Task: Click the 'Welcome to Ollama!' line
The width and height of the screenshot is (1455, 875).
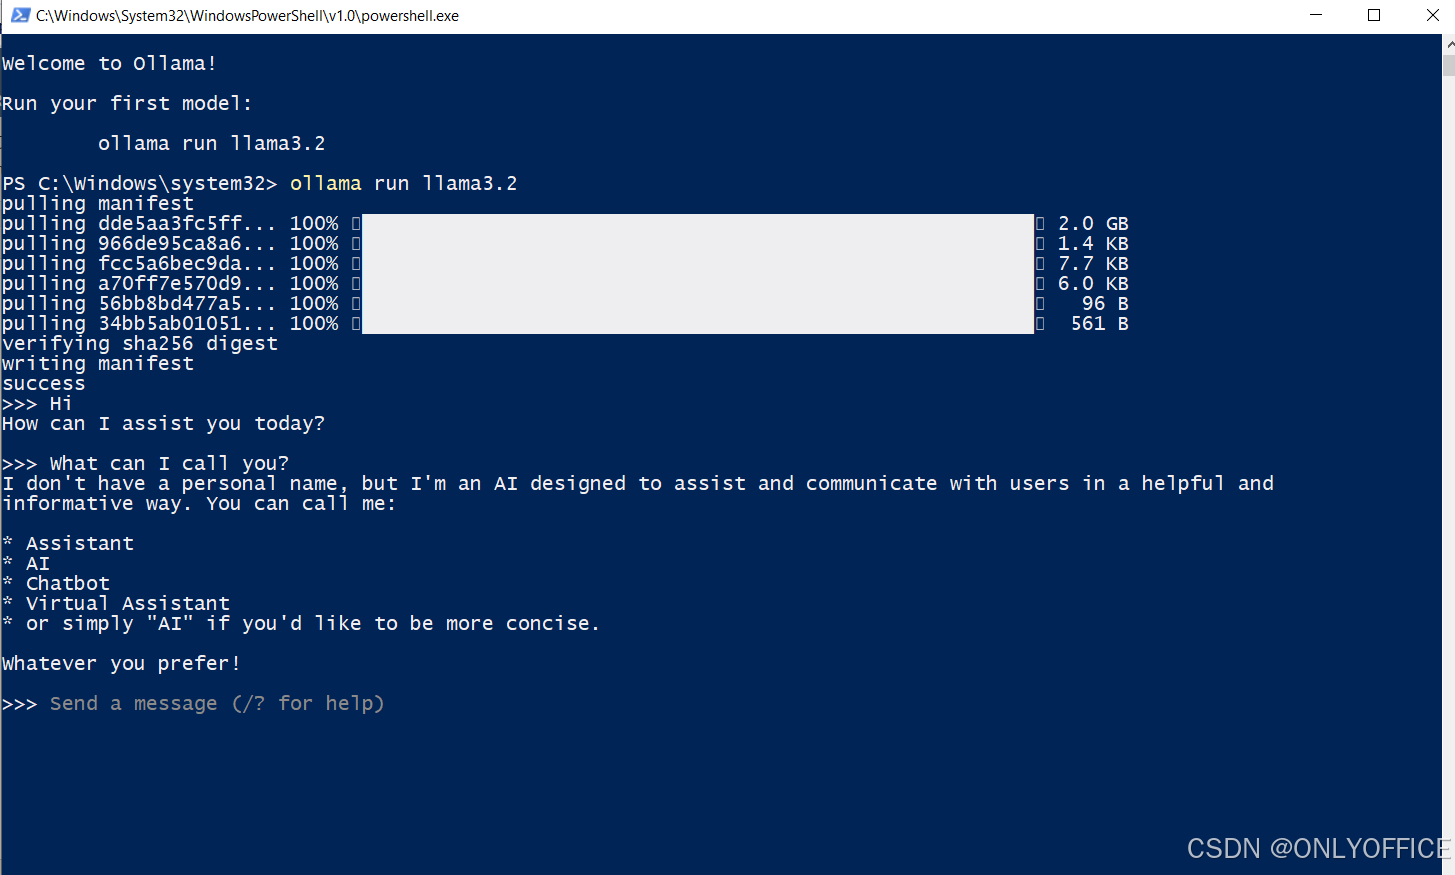Action: pos(109,63)
